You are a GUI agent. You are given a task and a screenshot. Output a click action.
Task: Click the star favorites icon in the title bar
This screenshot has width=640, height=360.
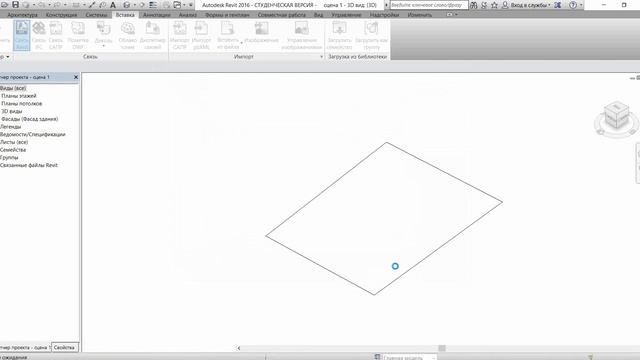(494, 5)
